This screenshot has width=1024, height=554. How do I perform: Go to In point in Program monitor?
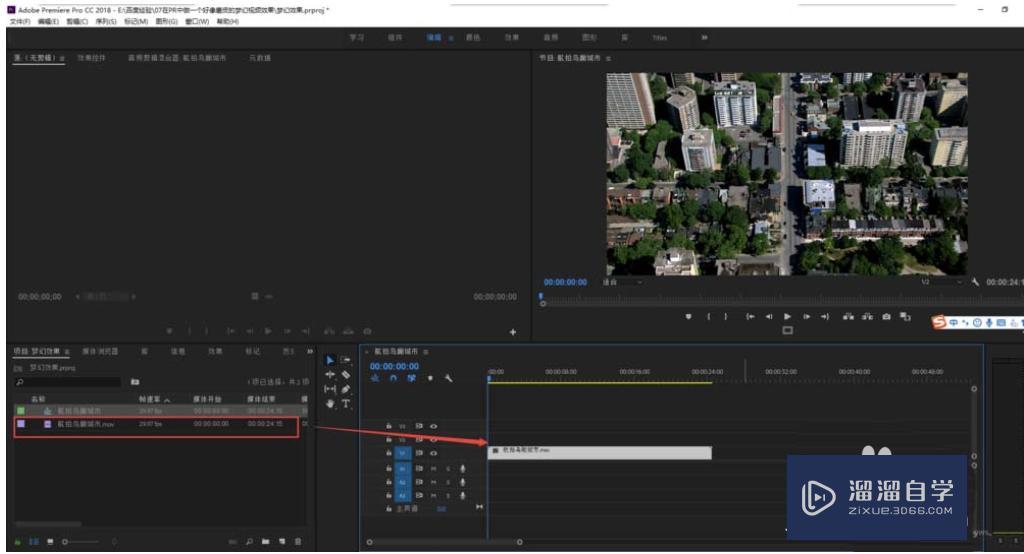[750, 316]
